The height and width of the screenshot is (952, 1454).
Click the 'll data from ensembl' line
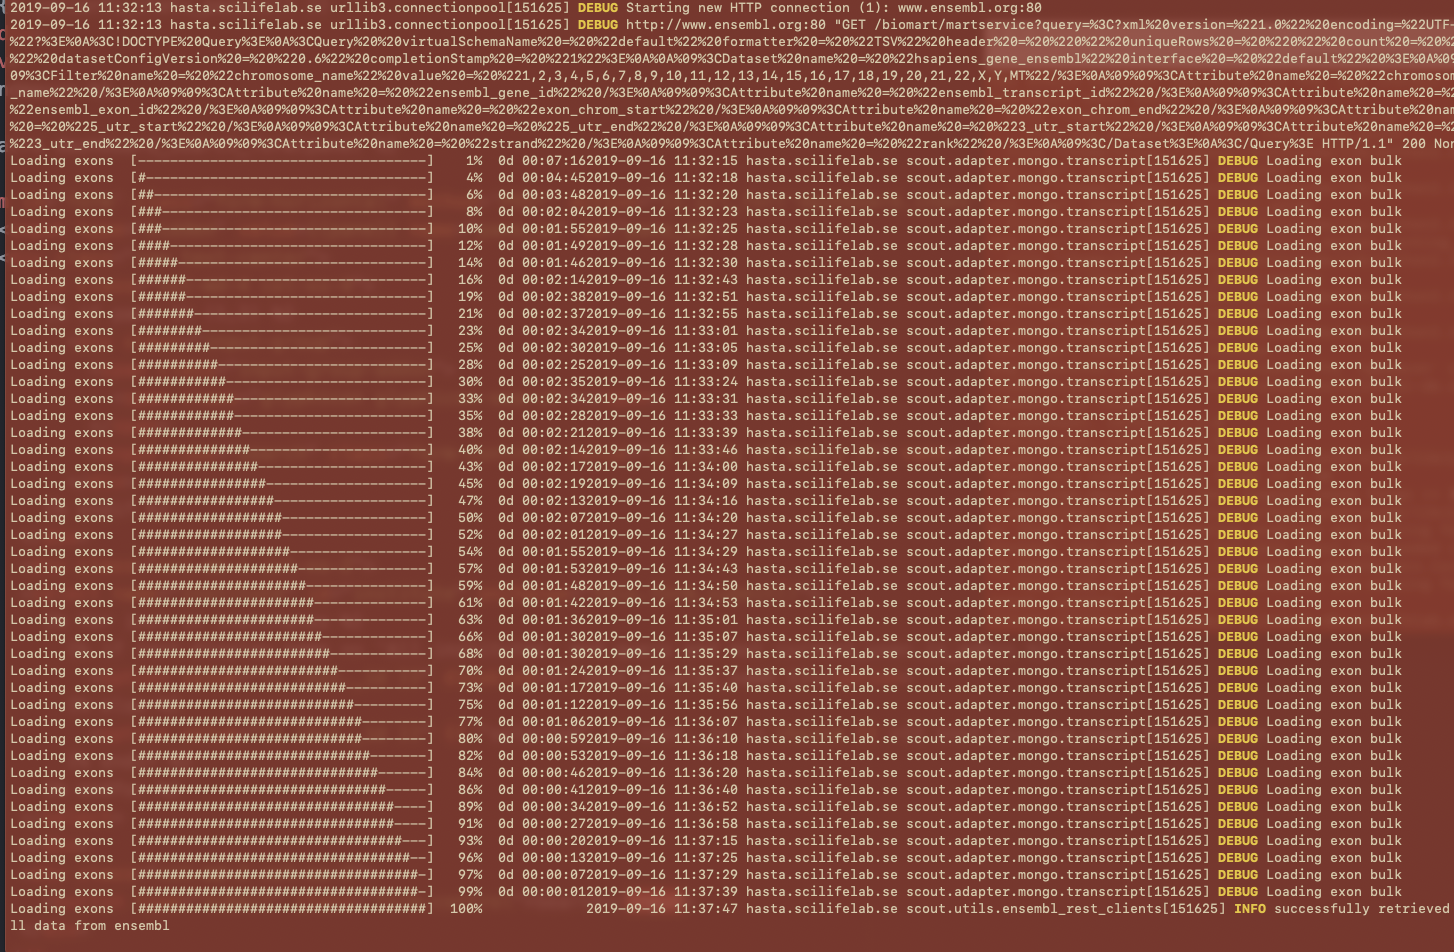point(90,926)
